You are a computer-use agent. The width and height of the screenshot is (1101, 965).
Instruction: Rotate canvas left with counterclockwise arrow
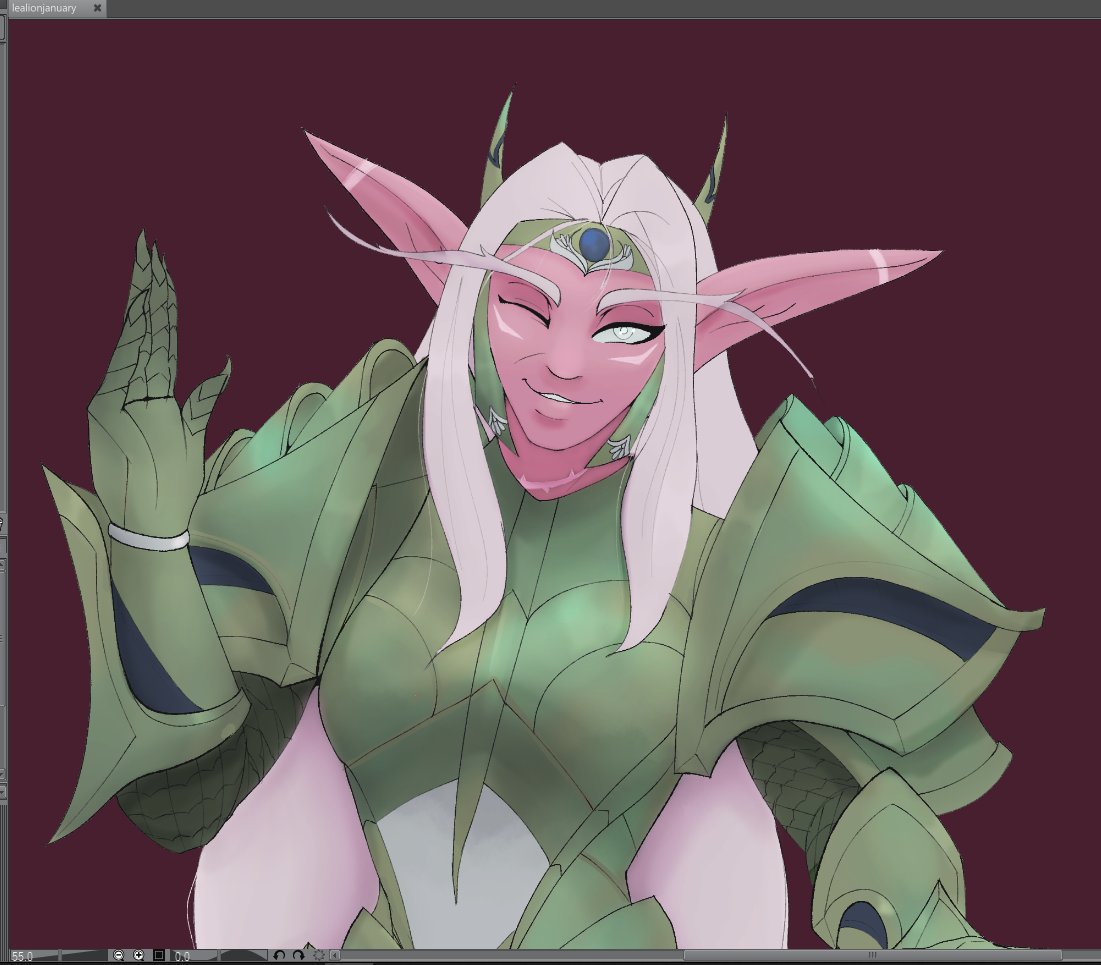[279, 956]
